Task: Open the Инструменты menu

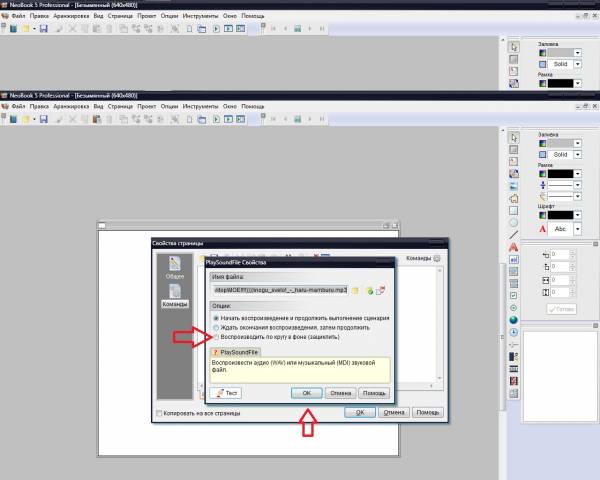Action: point(199,105)
